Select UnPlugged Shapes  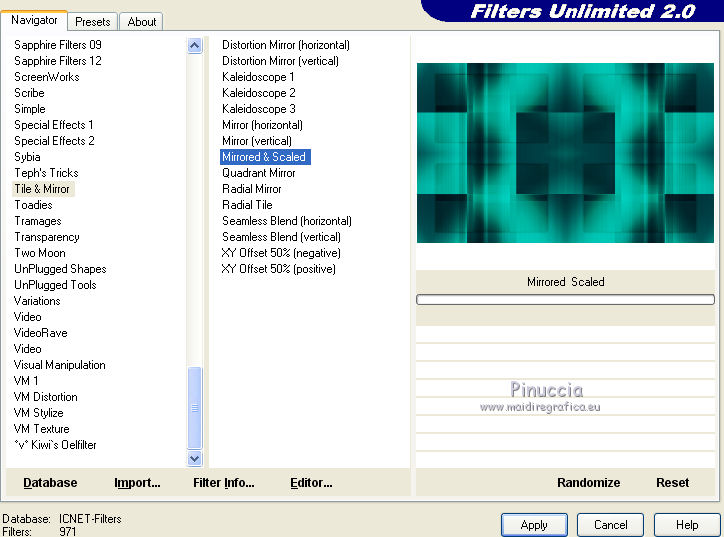[60, 269]
